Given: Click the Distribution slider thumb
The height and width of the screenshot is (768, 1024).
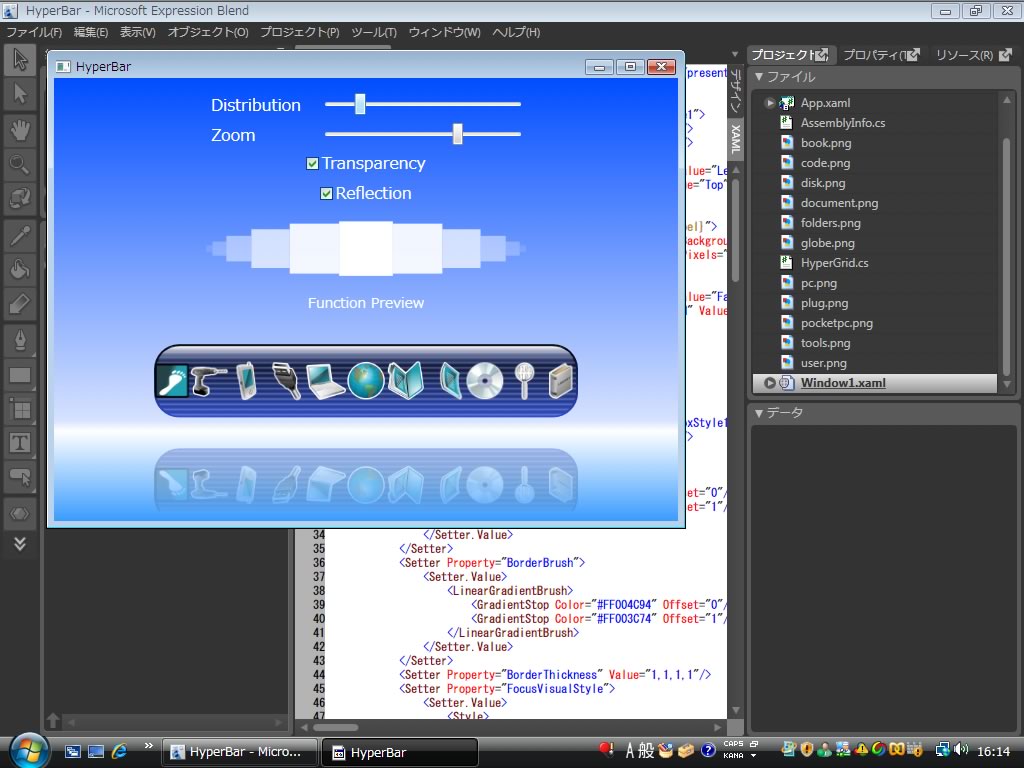Looking at the screenshot, I should pyautogui.click(x=360, y=104).
